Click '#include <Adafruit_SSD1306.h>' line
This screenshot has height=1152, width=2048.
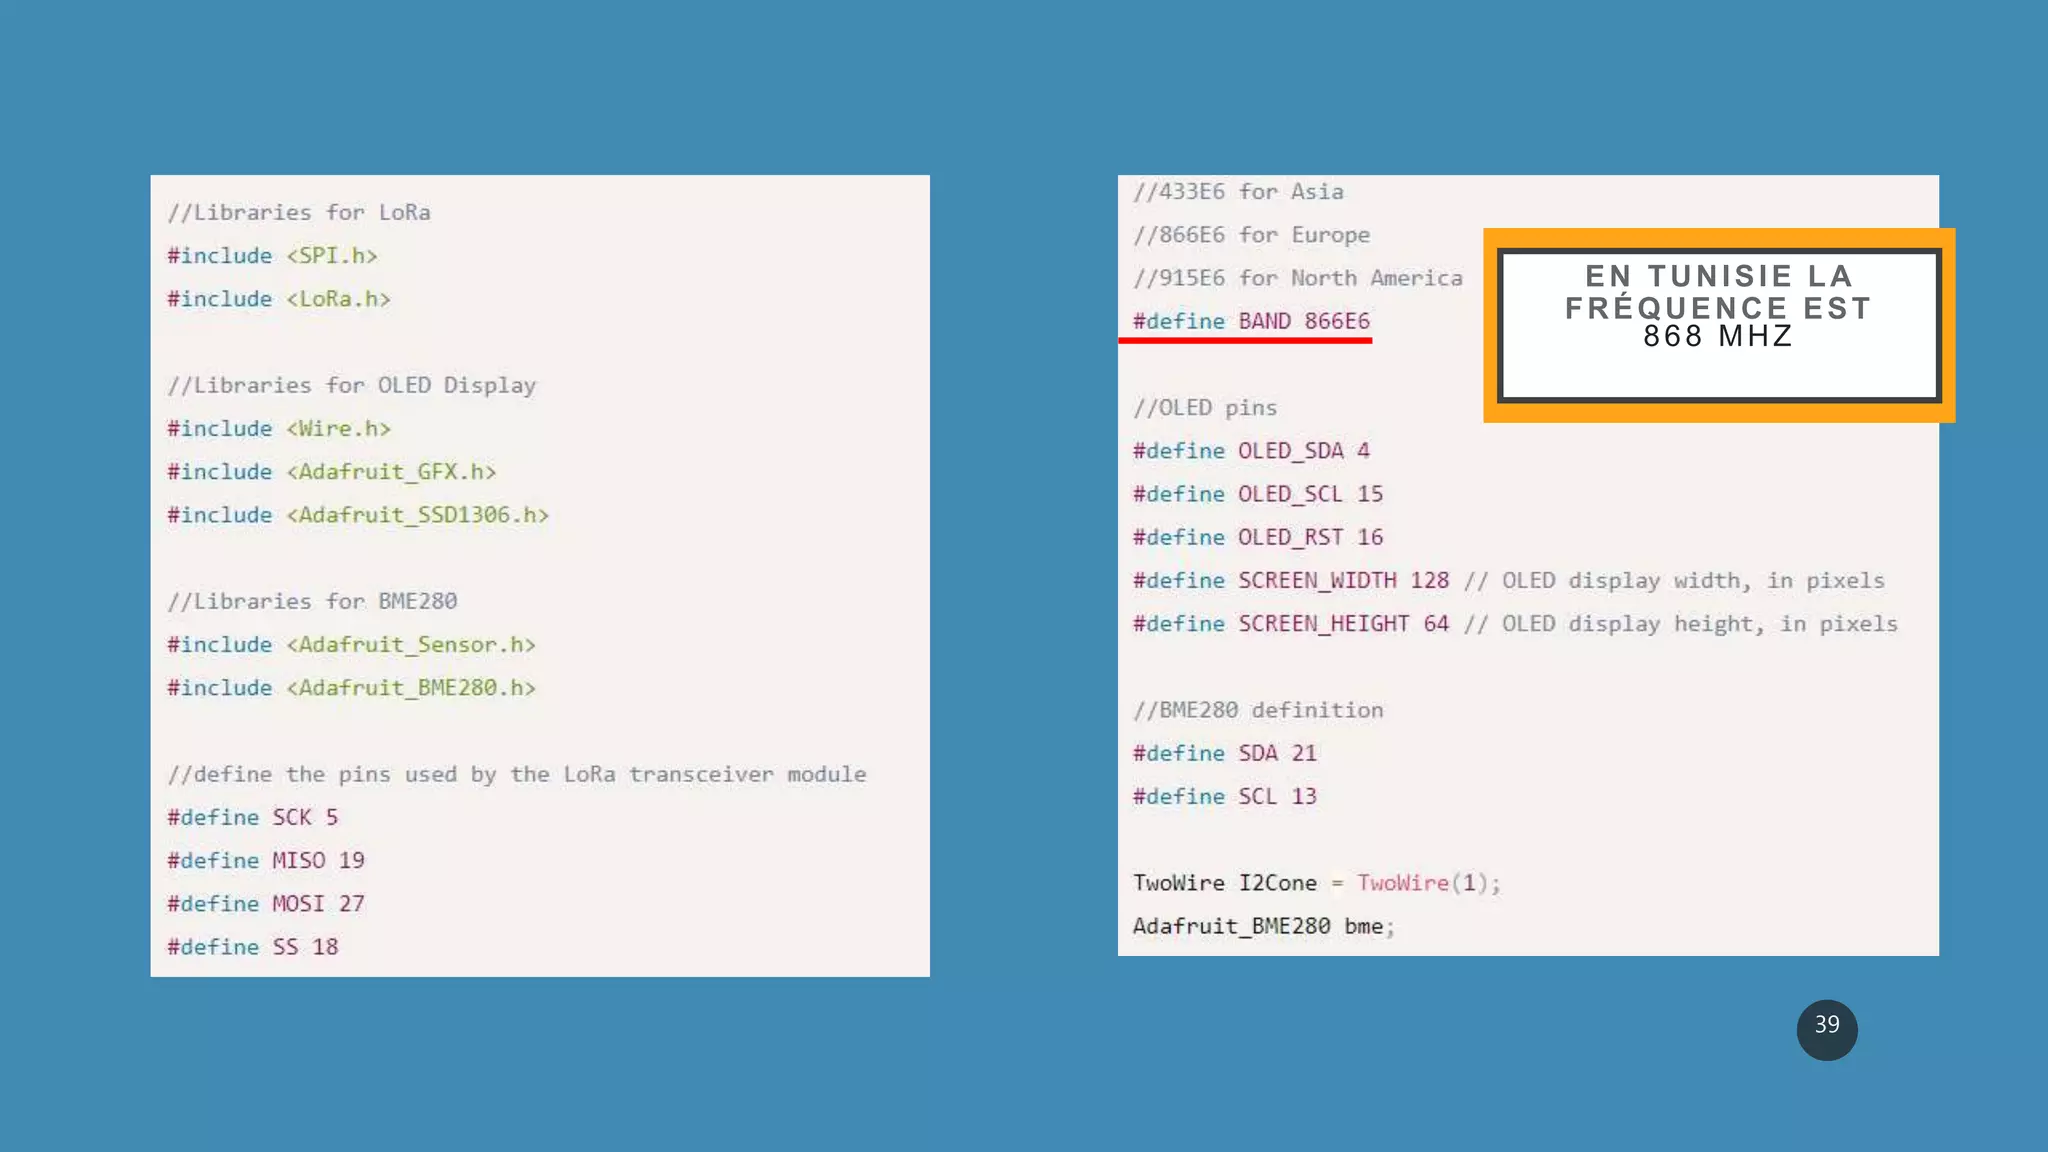coord(357,515)
